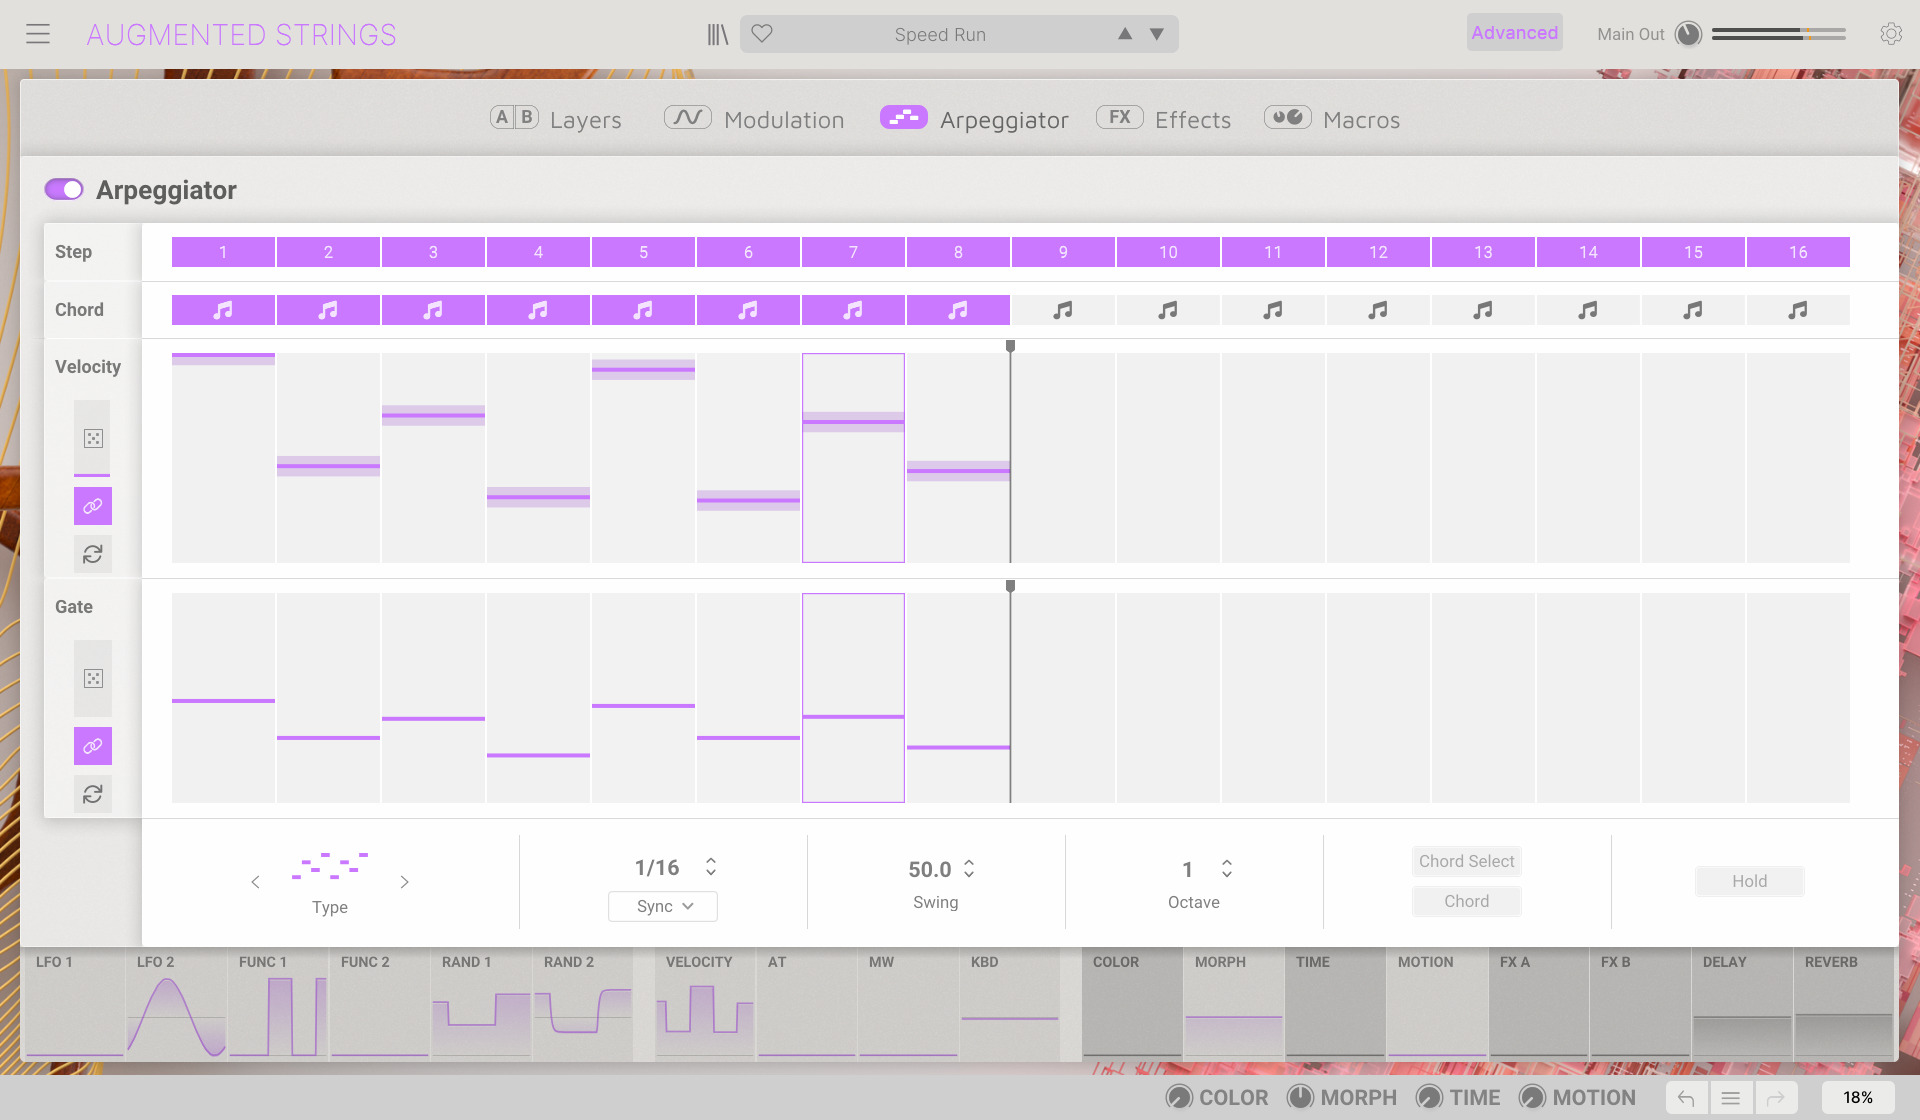Load next preset with down arrow
The image size is (1920, 1120).
tap(1157, 34)
